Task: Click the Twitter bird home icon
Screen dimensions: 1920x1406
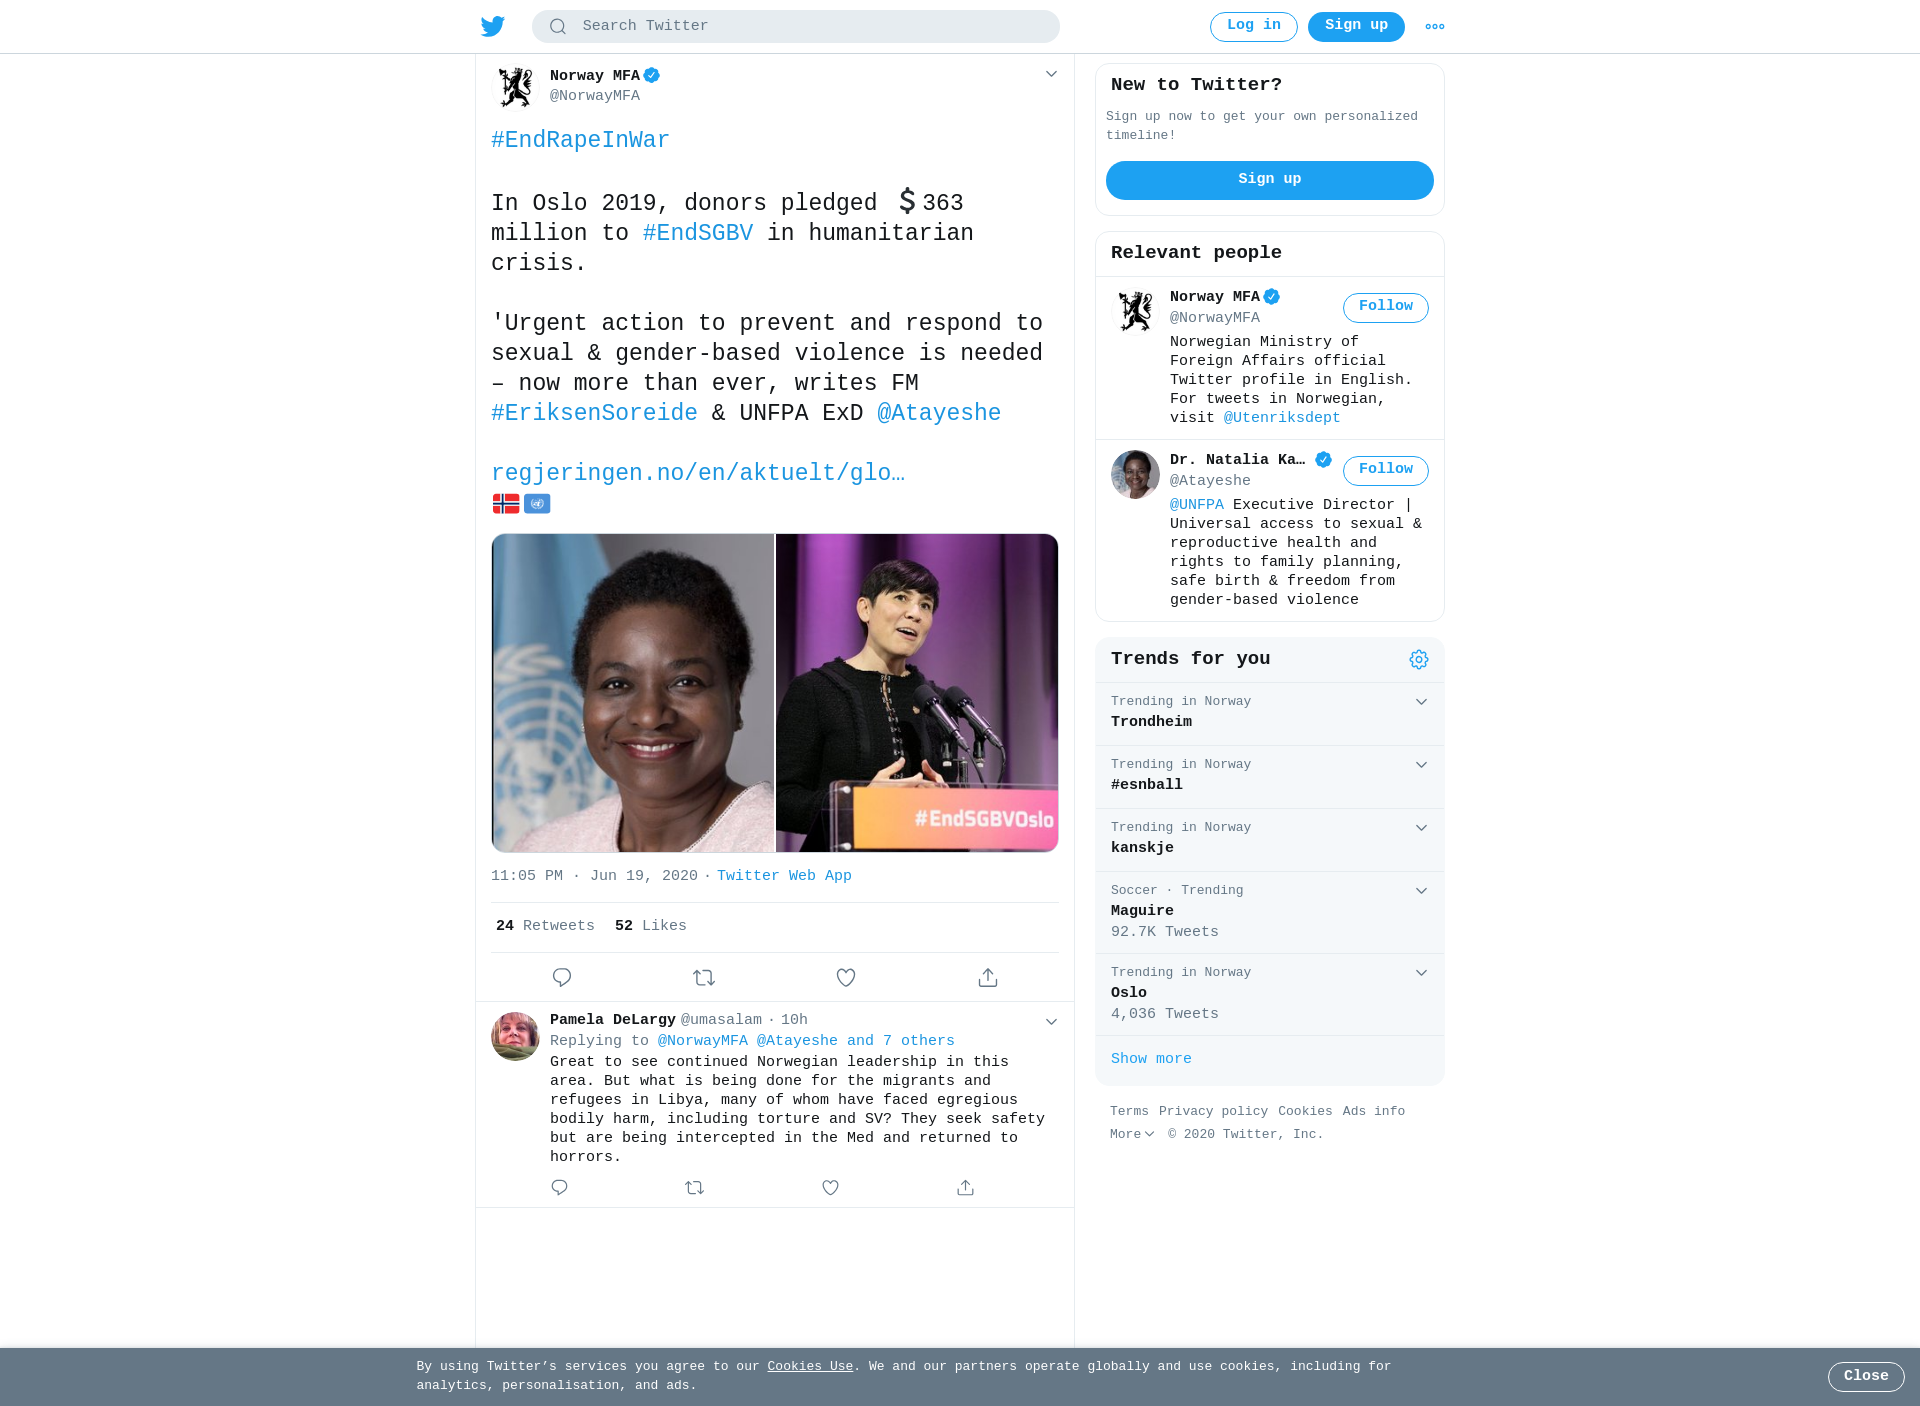Action: coord(493,26)
